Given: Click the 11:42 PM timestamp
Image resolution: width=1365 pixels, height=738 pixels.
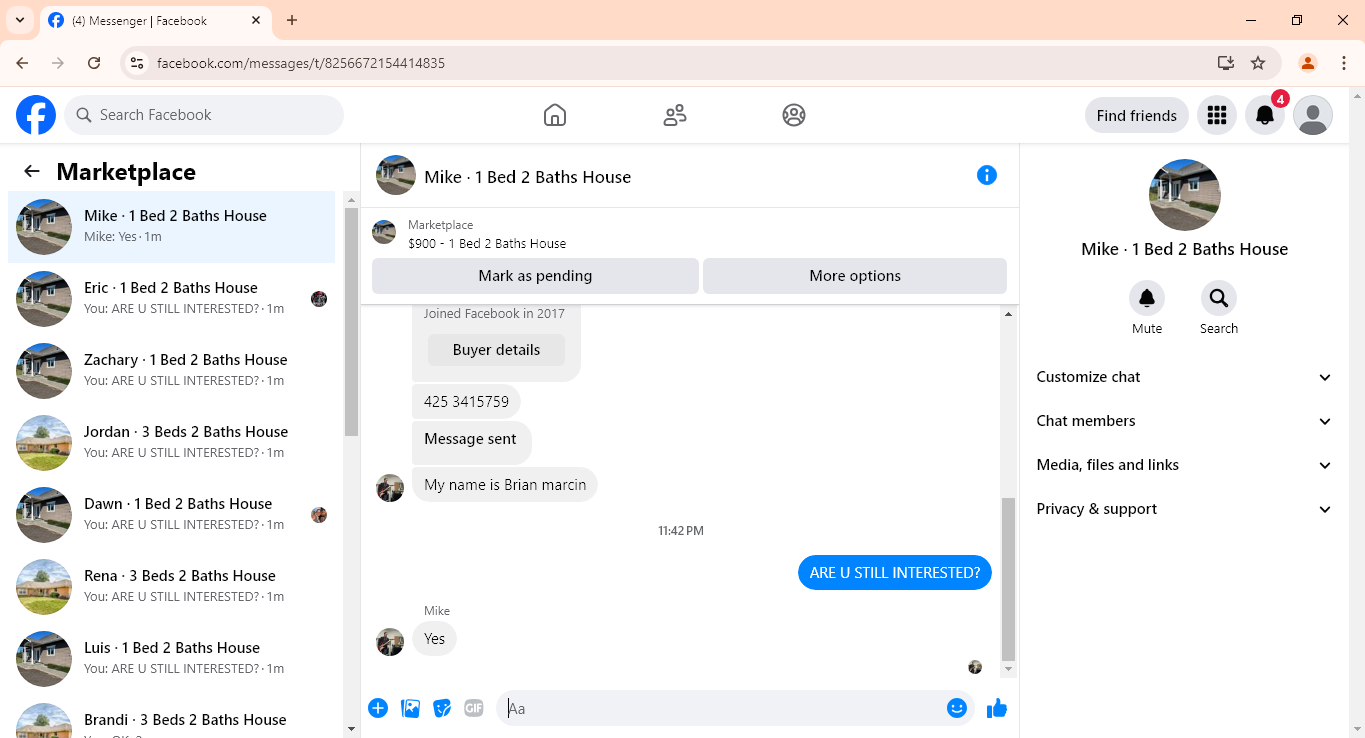Looking at the screenshot, I should click(x=681, y=531).
